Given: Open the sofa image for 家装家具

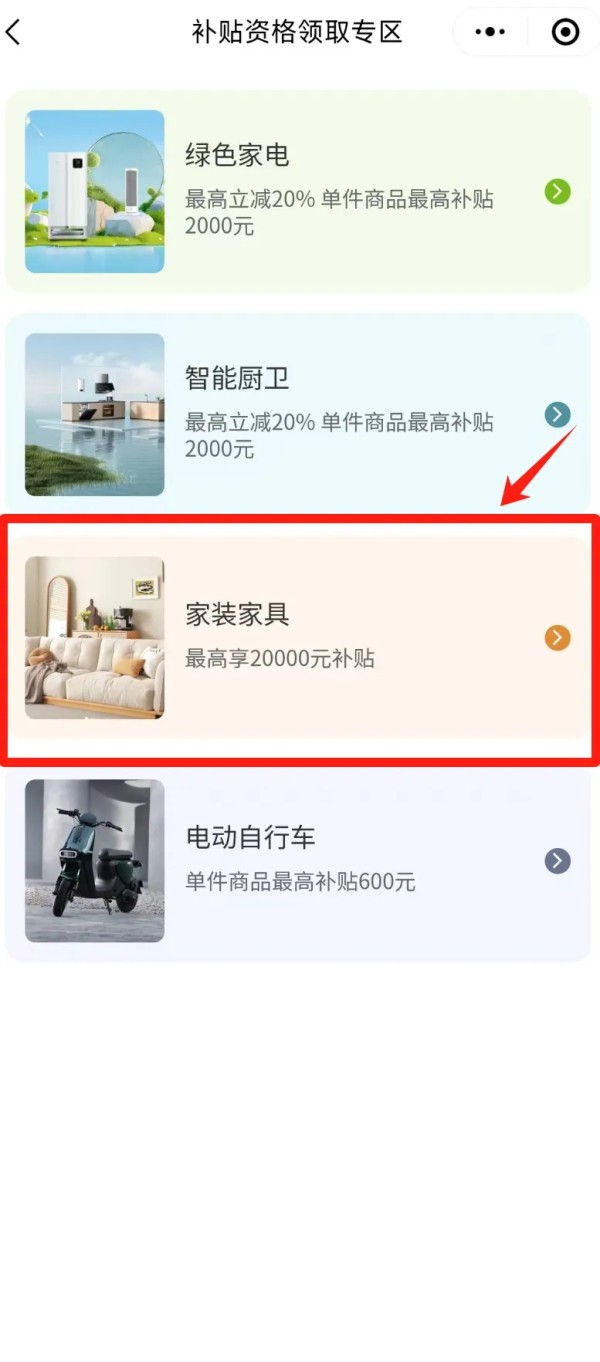Looking at the screenshot, I should 95,637.
